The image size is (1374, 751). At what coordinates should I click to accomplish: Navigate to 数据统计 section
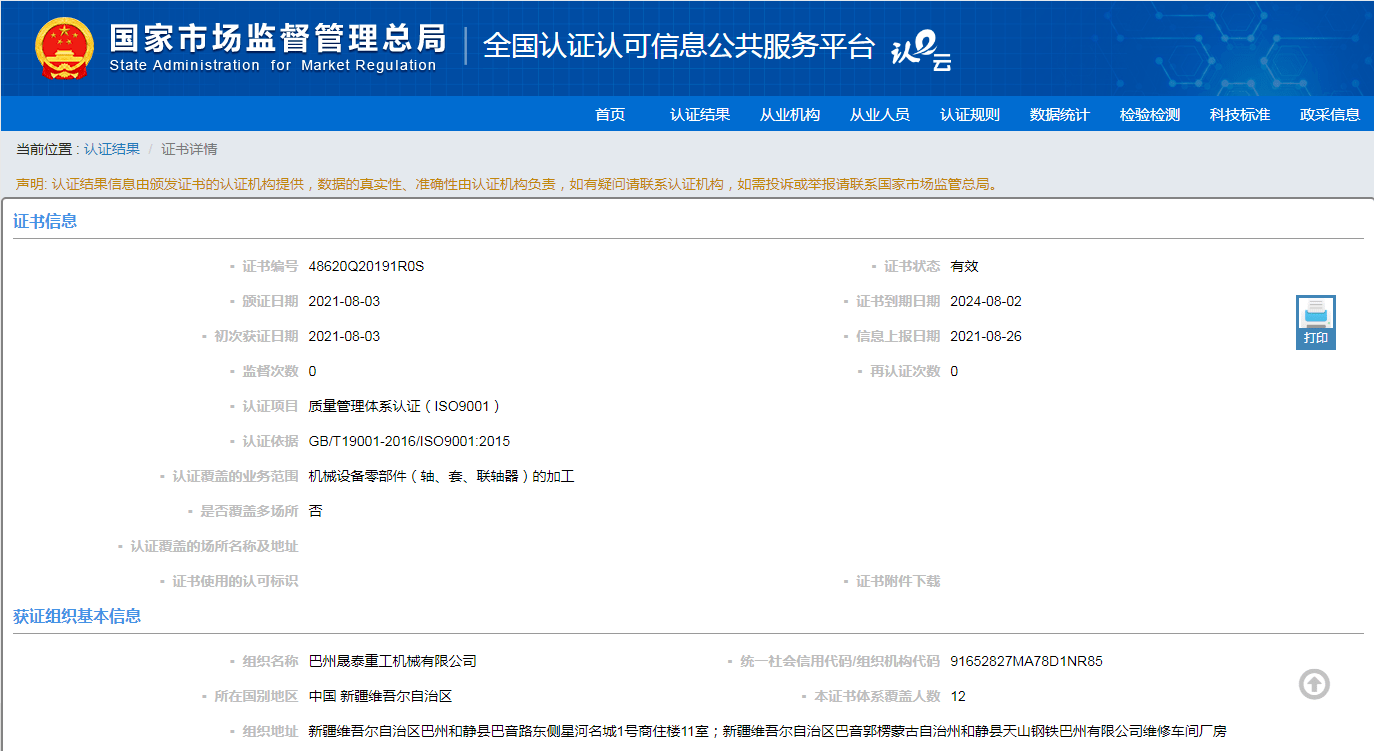pyautogui.click(x=1060, y=114)
